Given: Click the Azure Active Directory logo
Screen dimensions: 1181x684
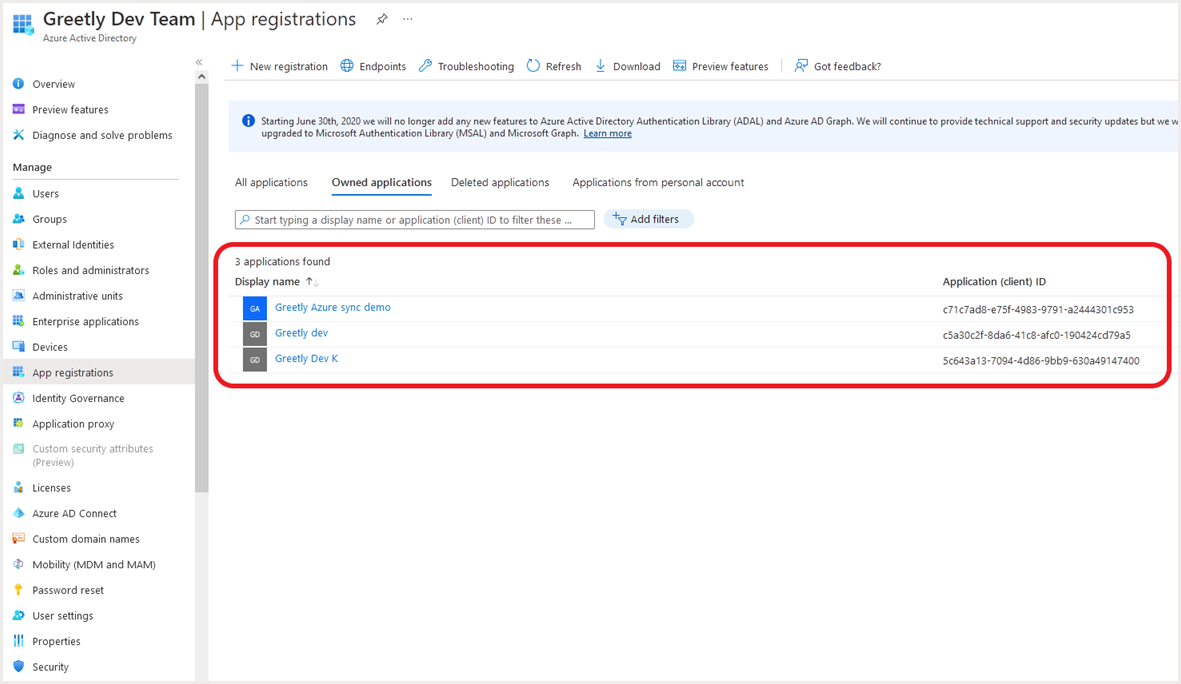Looking at the screenshot, I should 22,25.
